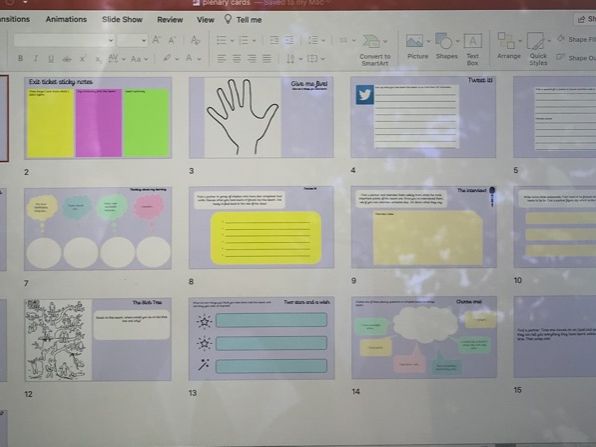Image resolution: width=596 pixels, height=447 pixels.
Task: Click Convert to SmartArt
Action: click(374, 50)
